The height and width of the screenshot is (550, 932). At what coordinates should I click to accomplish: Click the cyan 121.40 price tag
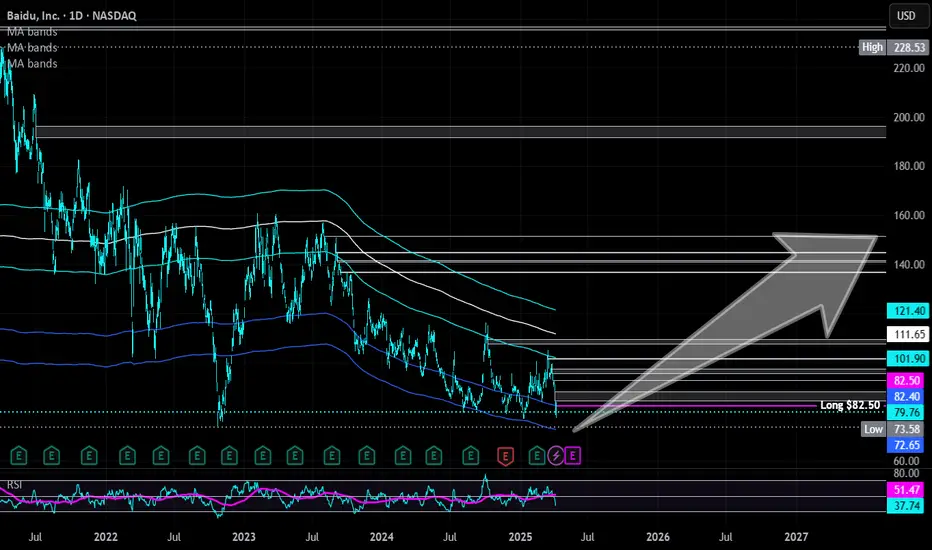coord(908,311)
